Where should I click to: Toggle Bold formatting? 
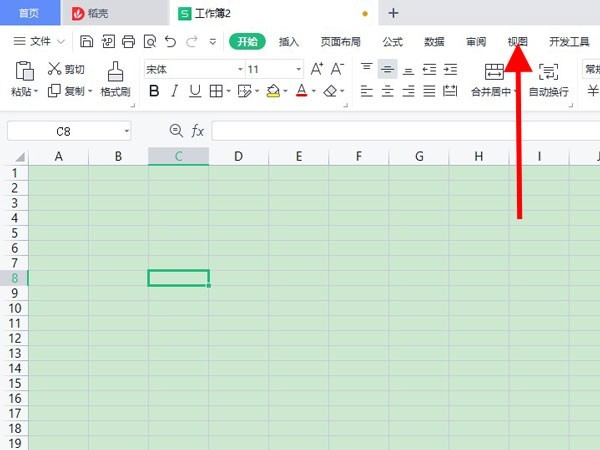tap(154, 91)
